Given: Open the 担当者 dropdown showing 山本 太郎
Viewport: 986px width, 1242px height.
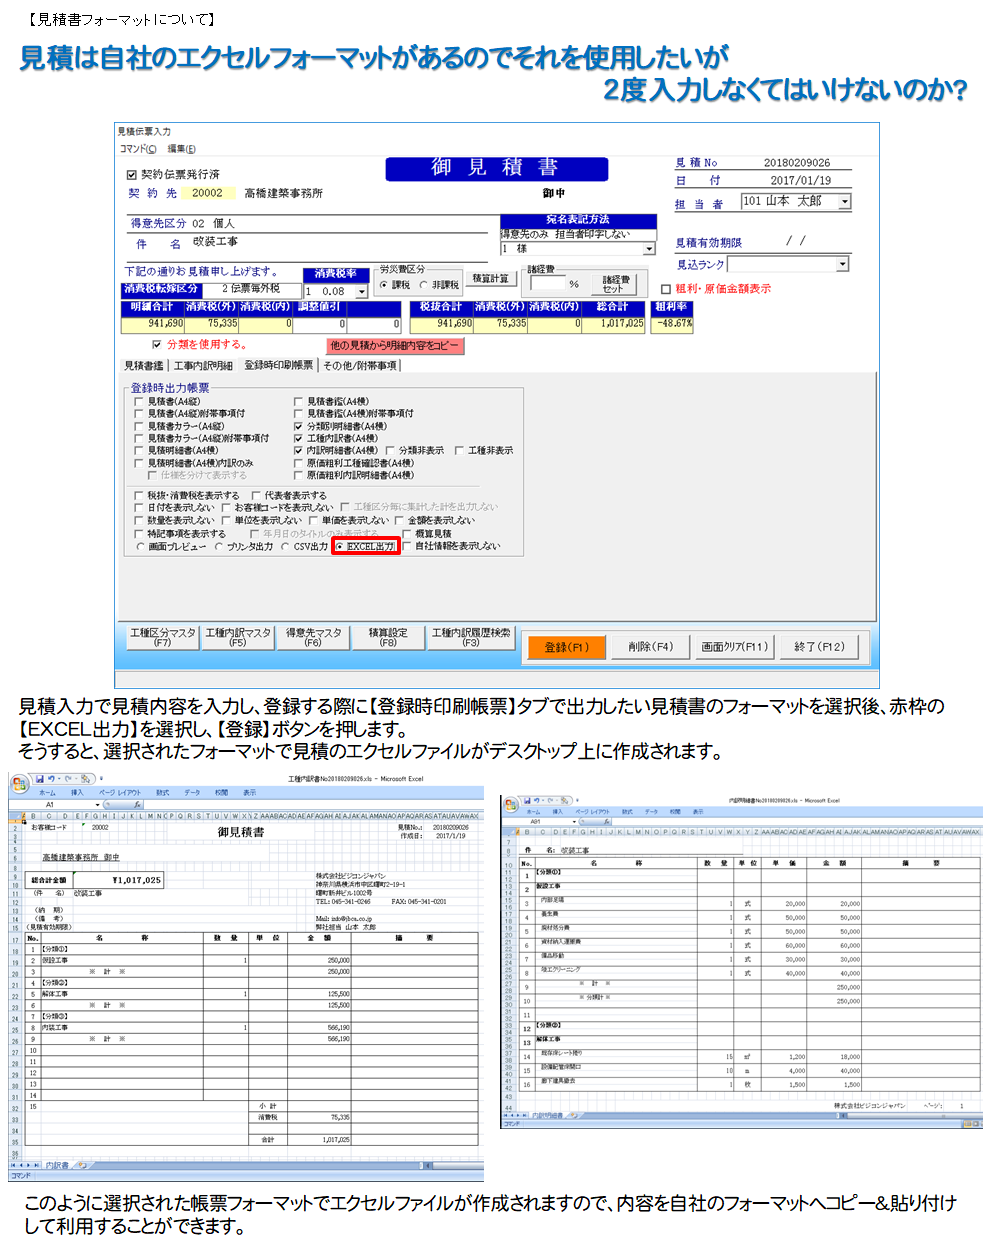Looking at the screenshot, I should click(x=844, y=202).
